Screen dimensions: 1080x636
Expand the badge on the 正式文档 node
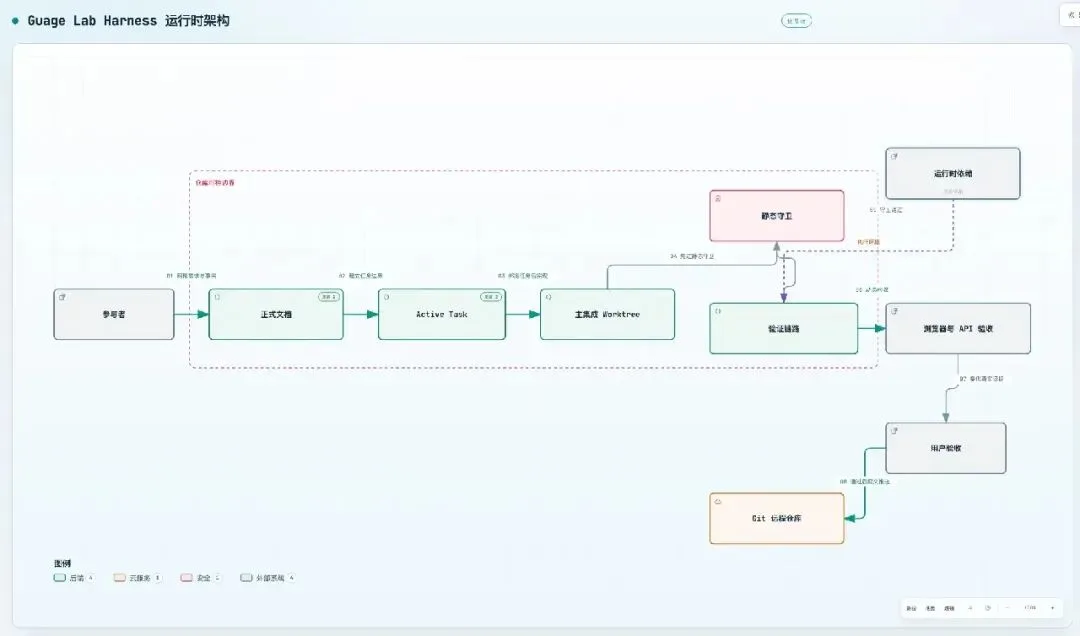click(329, 297)
